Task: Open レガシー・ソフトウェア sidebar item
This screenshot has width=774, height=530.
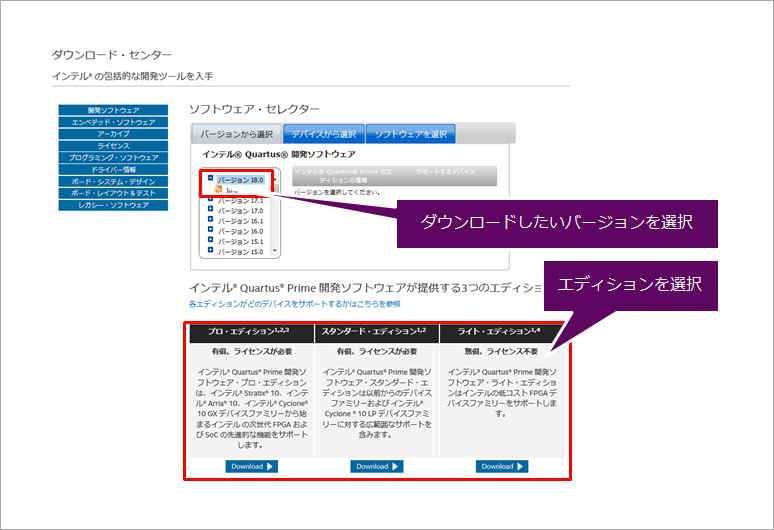Action: 113,205
